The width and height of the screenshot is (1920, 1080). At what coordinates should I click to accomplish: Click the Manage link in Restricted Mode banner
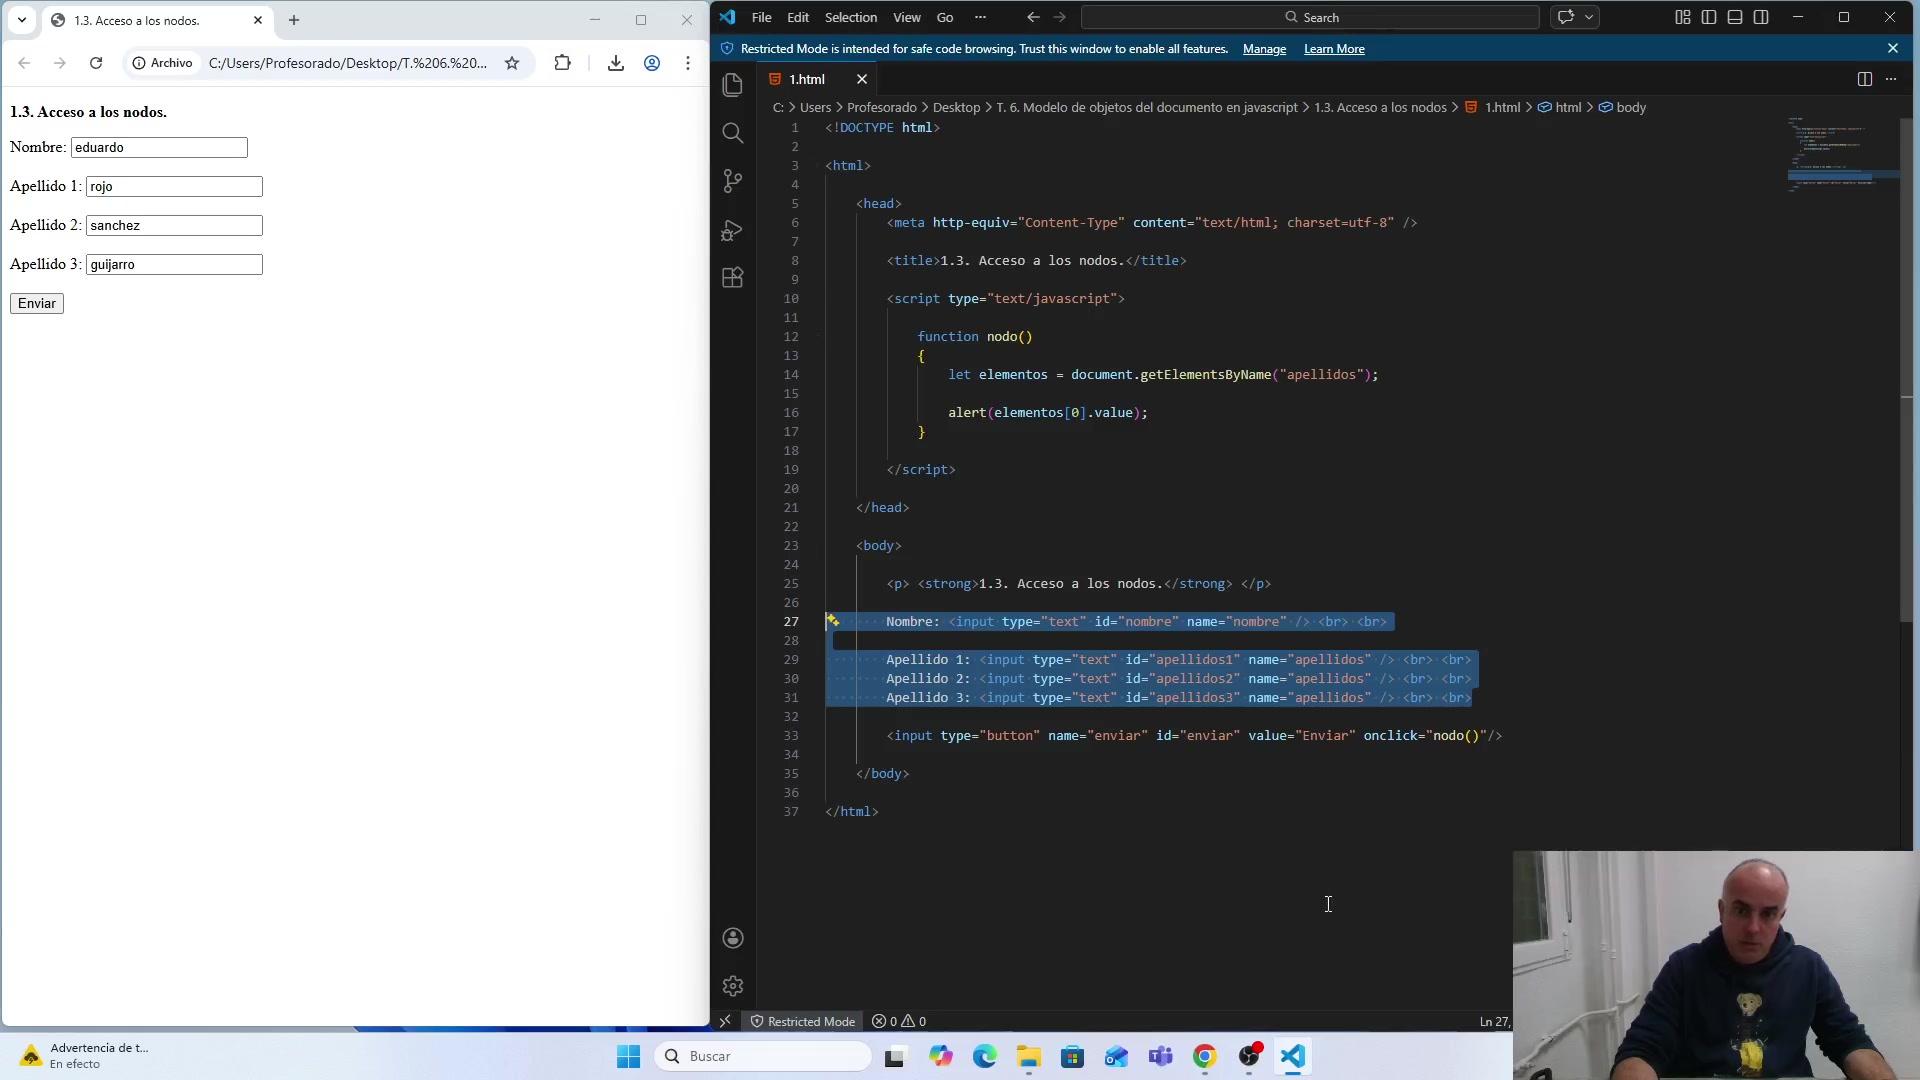pos(1264,49)
